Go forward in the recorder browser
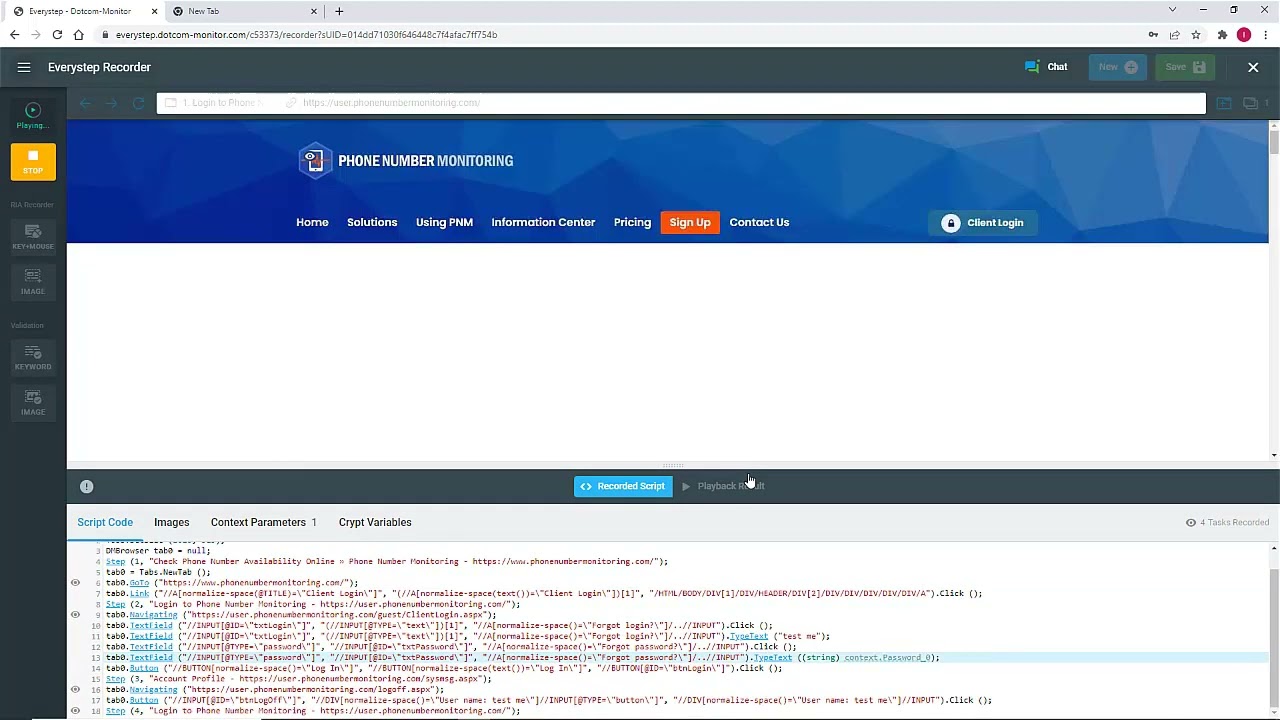 coord(111,103)
